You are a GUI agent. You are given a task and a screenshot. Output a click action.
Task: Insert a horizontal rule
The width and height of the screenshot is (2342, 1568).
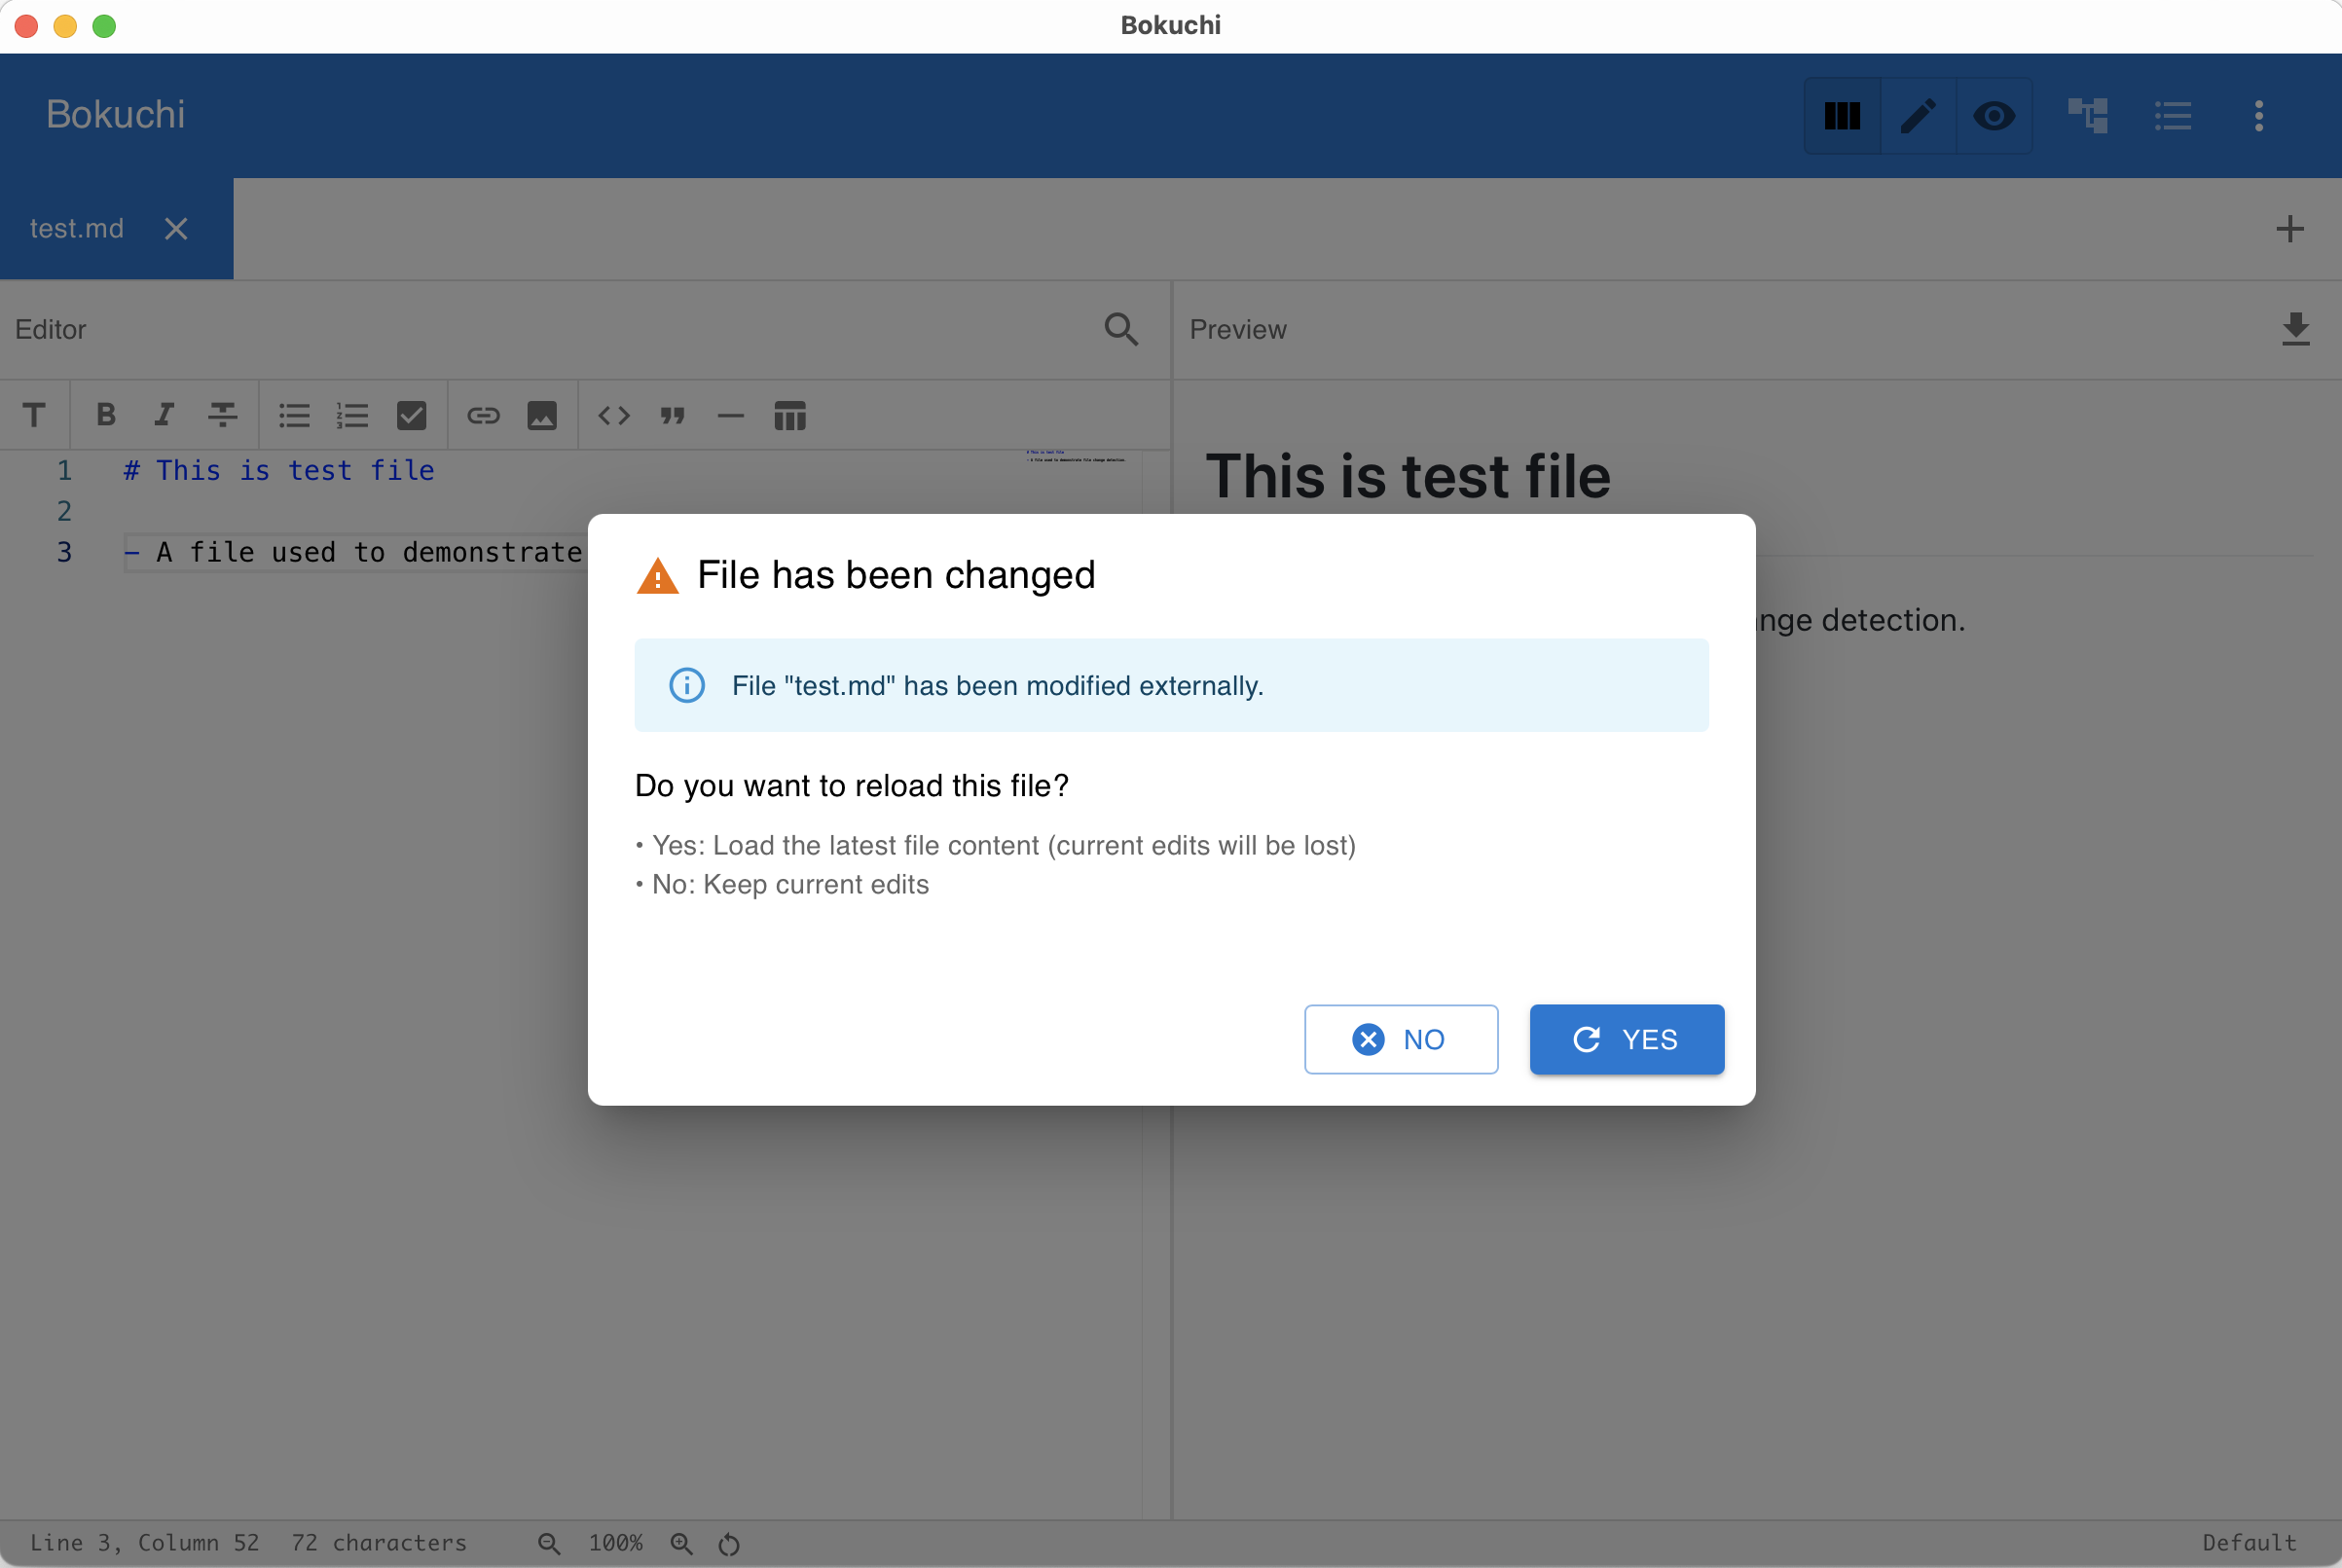click(730, 415)
